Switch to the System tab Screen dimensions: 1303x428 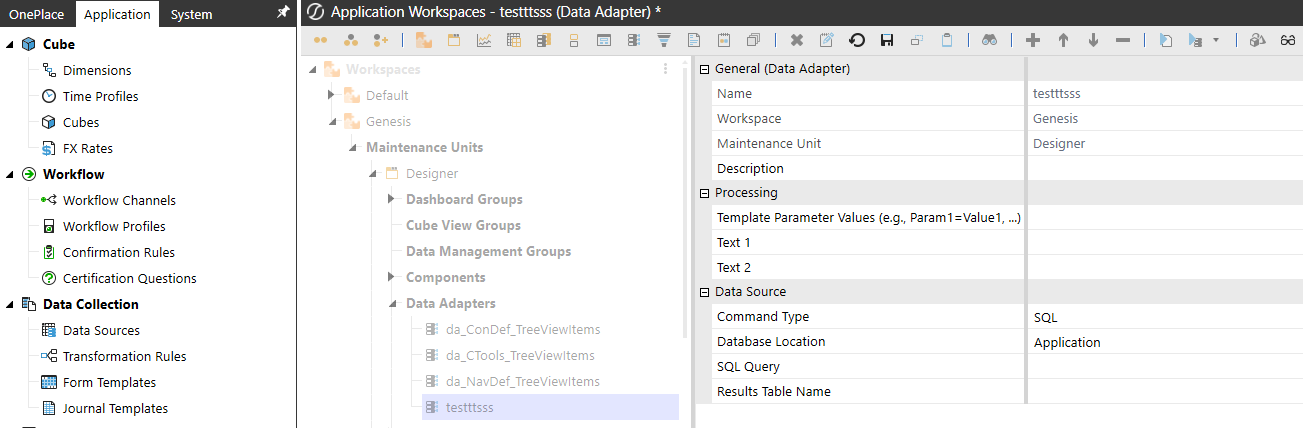click(191, 14)
